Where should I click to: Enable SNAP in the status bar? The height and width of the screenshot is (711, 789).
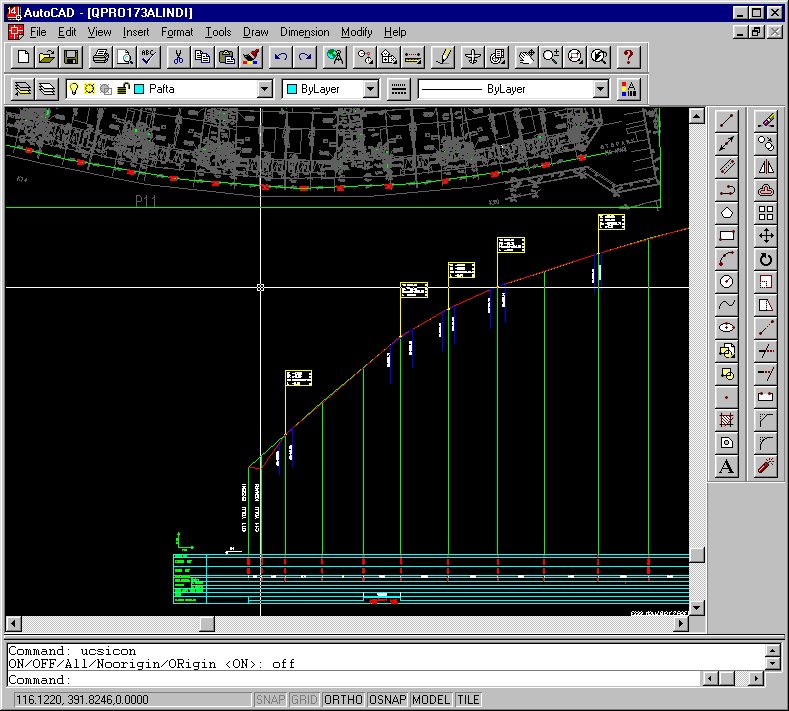click(x=270, y=700)
